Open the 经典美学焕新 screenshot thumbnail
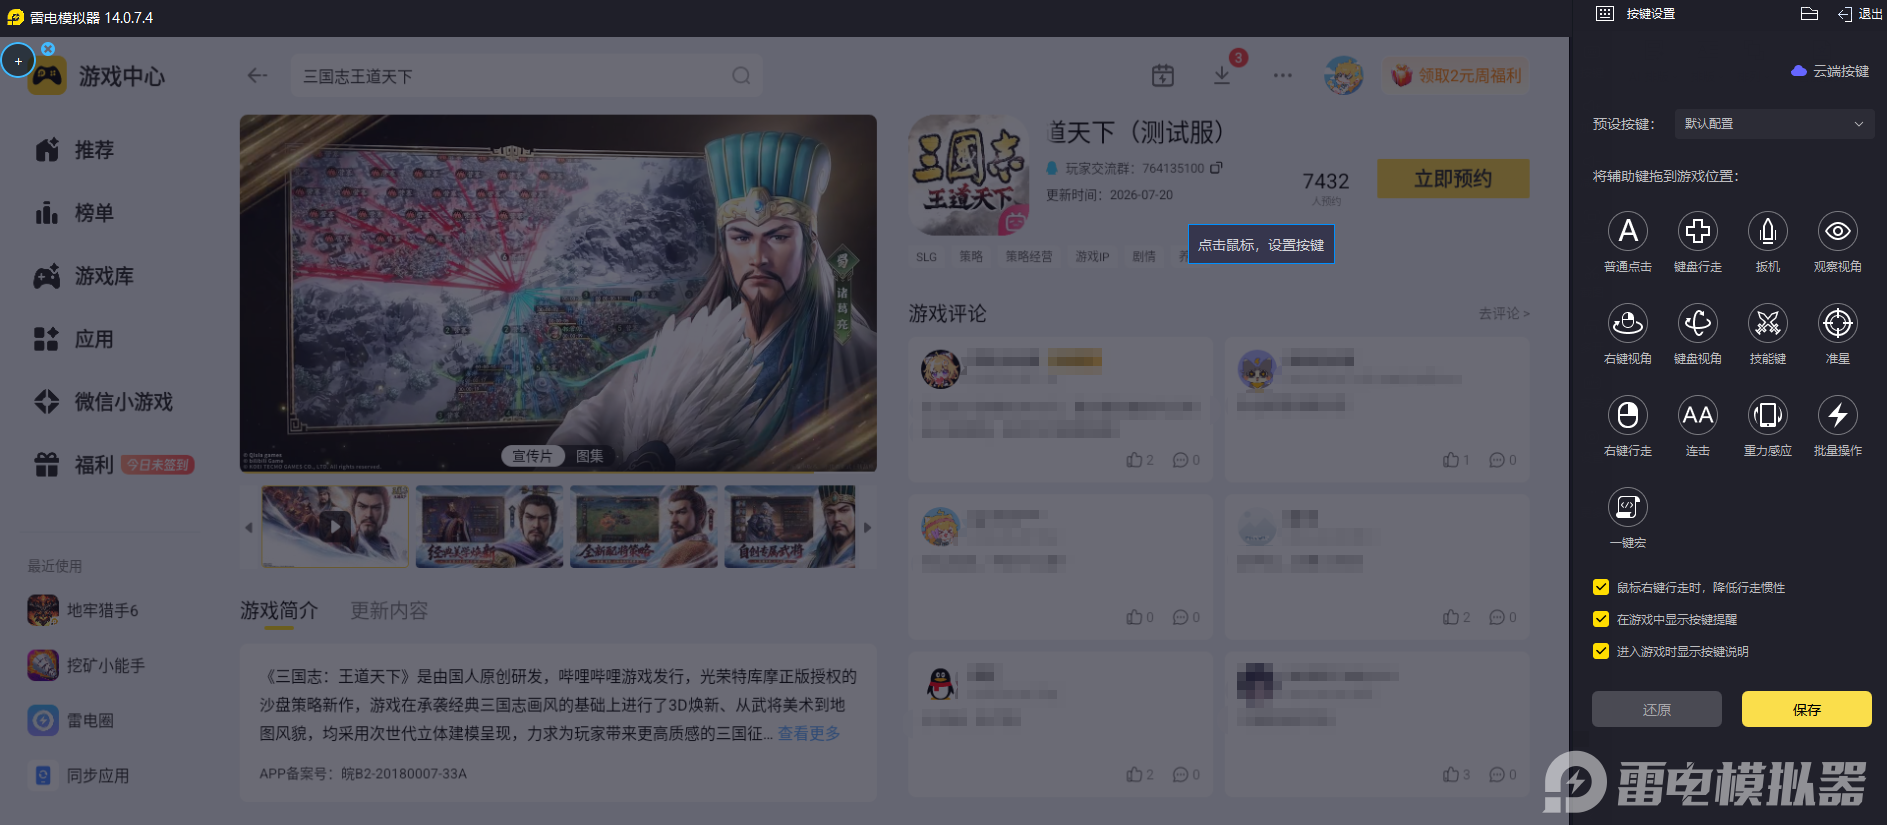The height and width of the screenshot is (825, 1887). 489,527
